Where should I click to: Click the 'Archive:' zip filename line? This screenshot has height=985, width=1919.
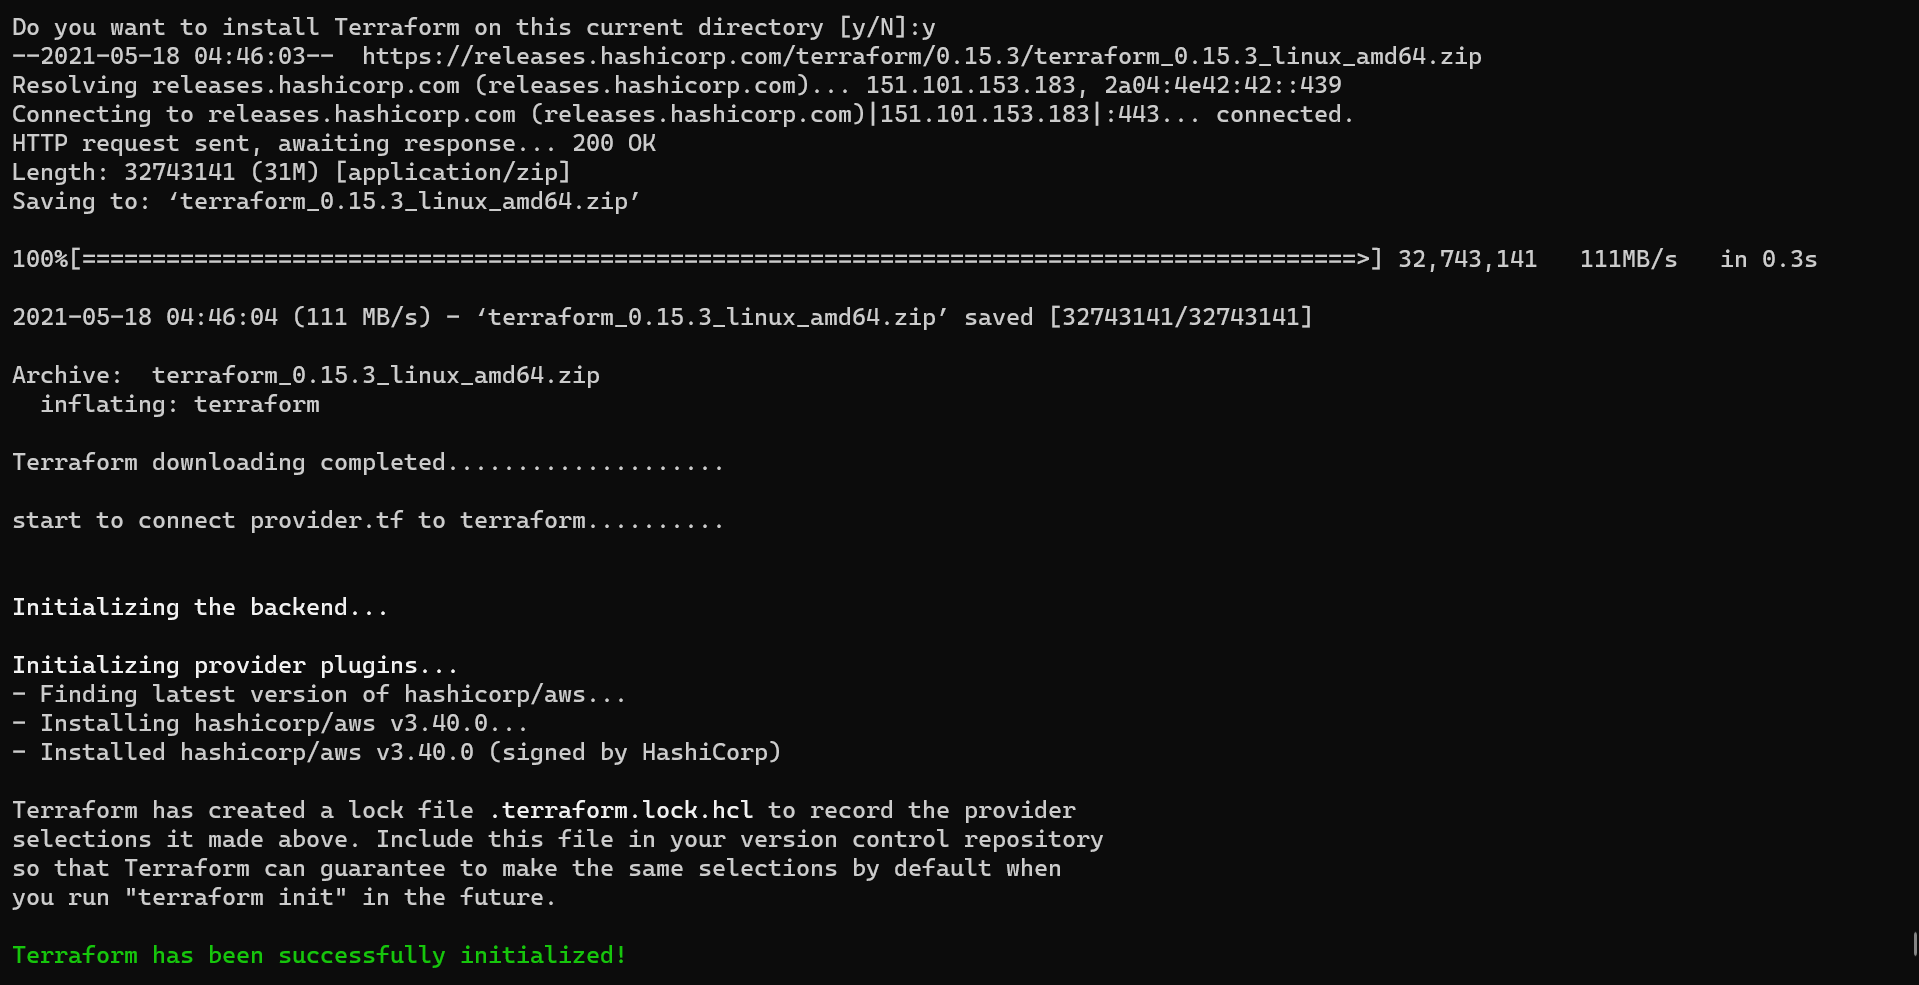click(x=306, y=375)
